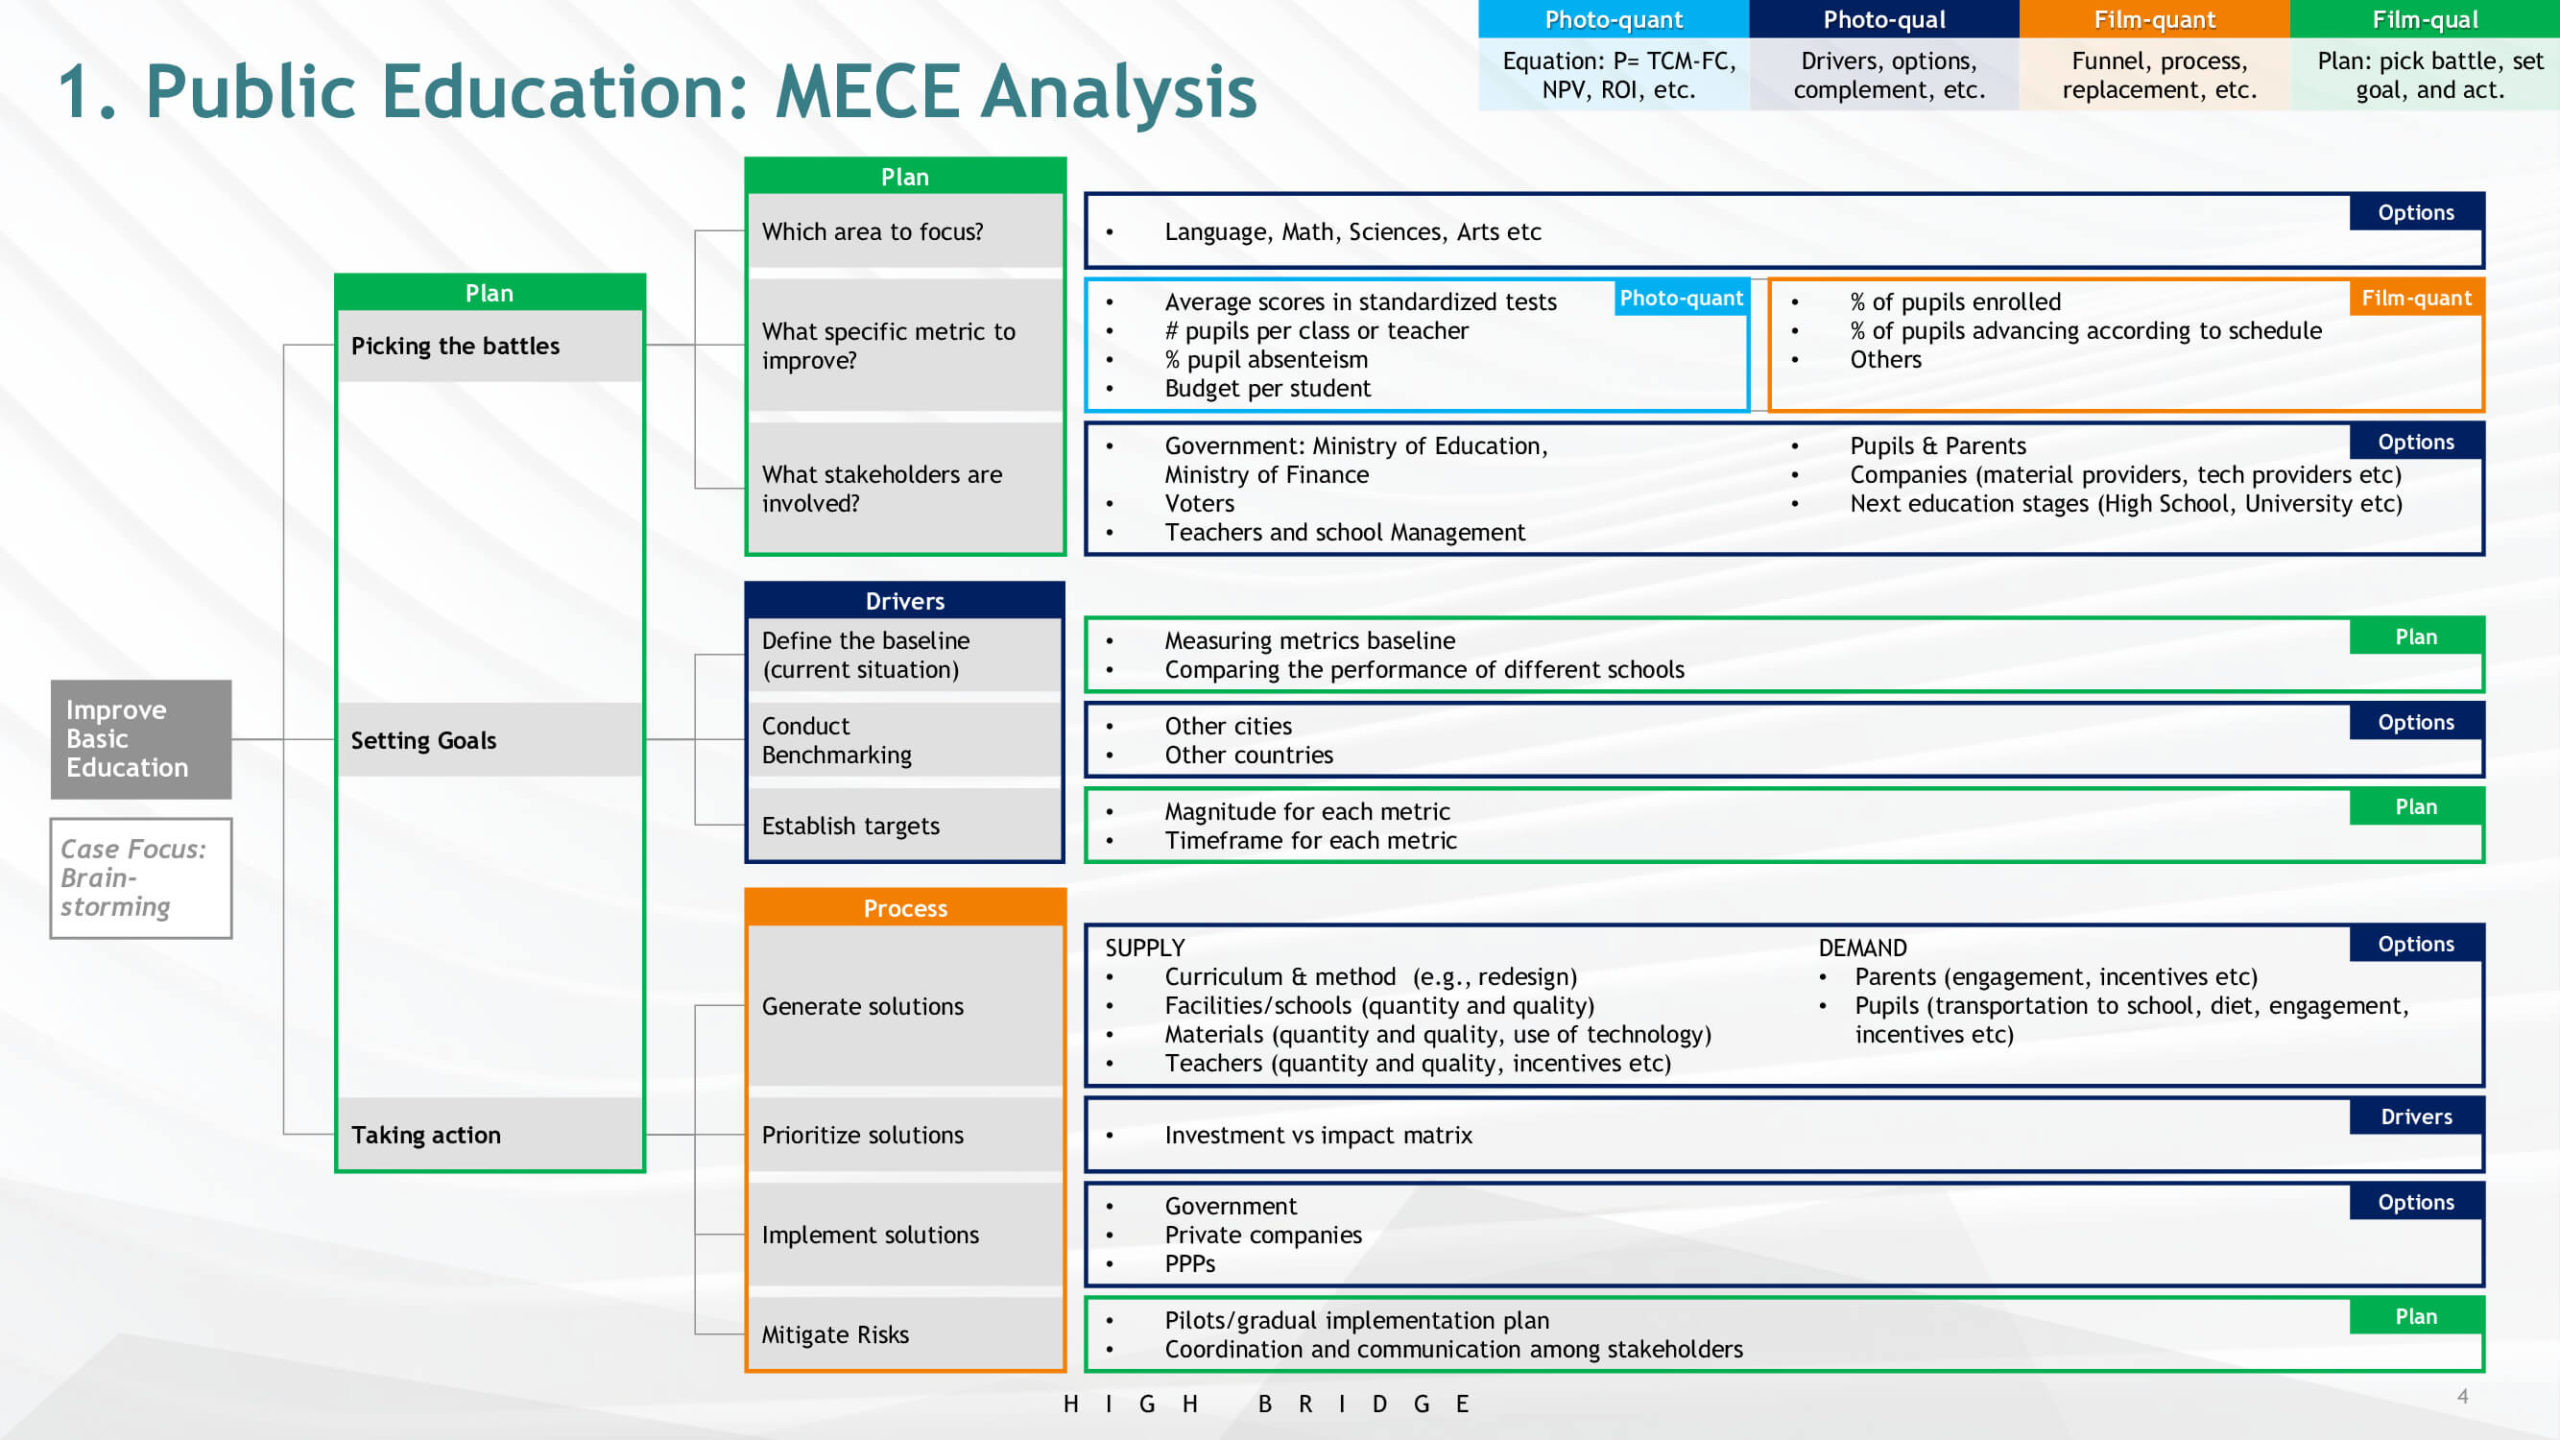Click the Drivers tag on Investment matrix row
2560x1440 pixels.
pyautogui.click(x=2415, y=1117)
